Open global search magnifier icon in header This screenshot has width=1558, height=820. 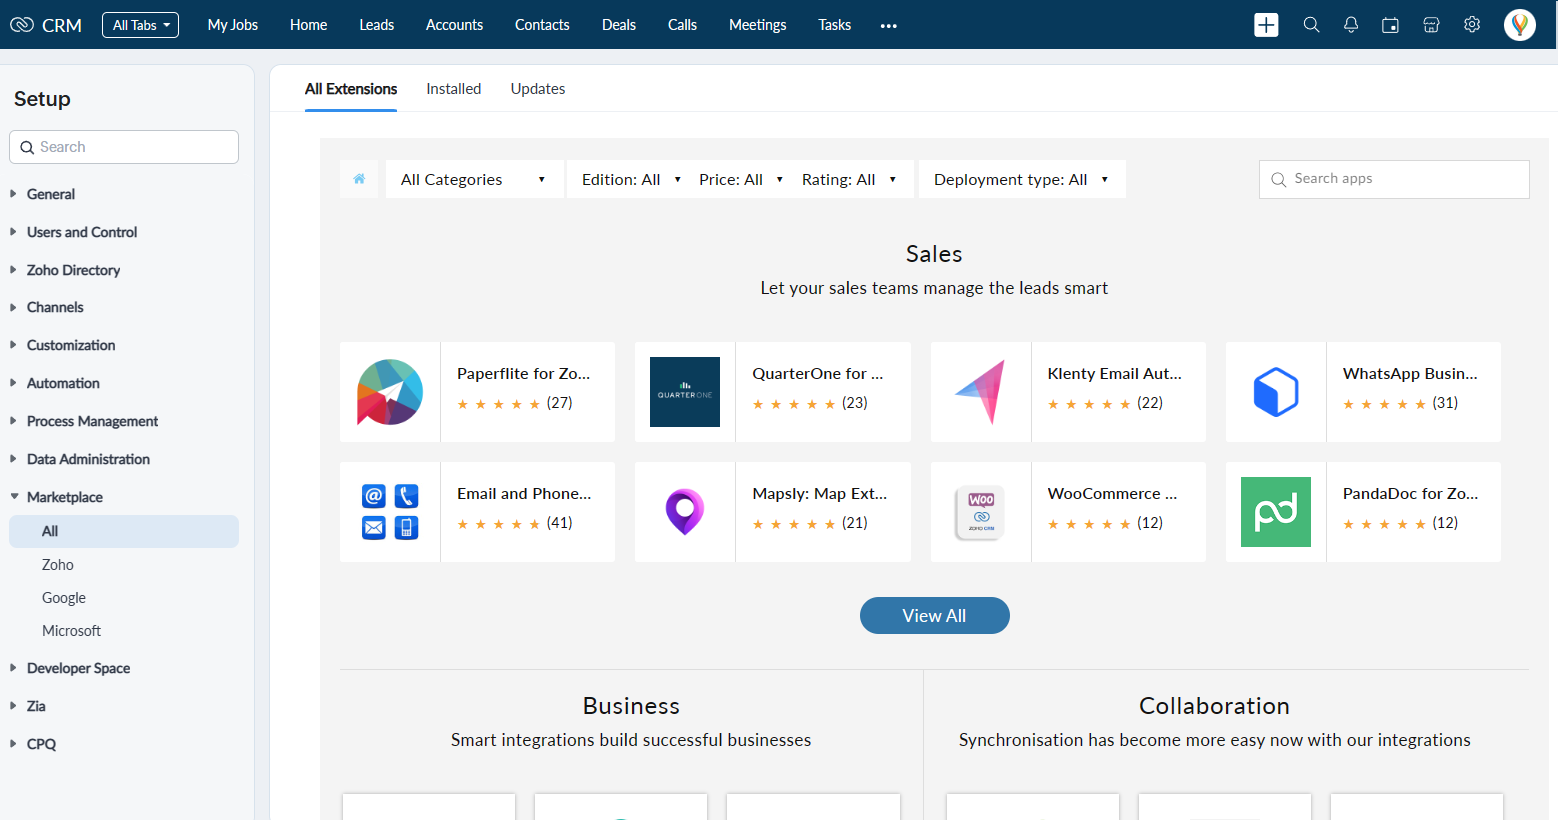point(1311,25)
